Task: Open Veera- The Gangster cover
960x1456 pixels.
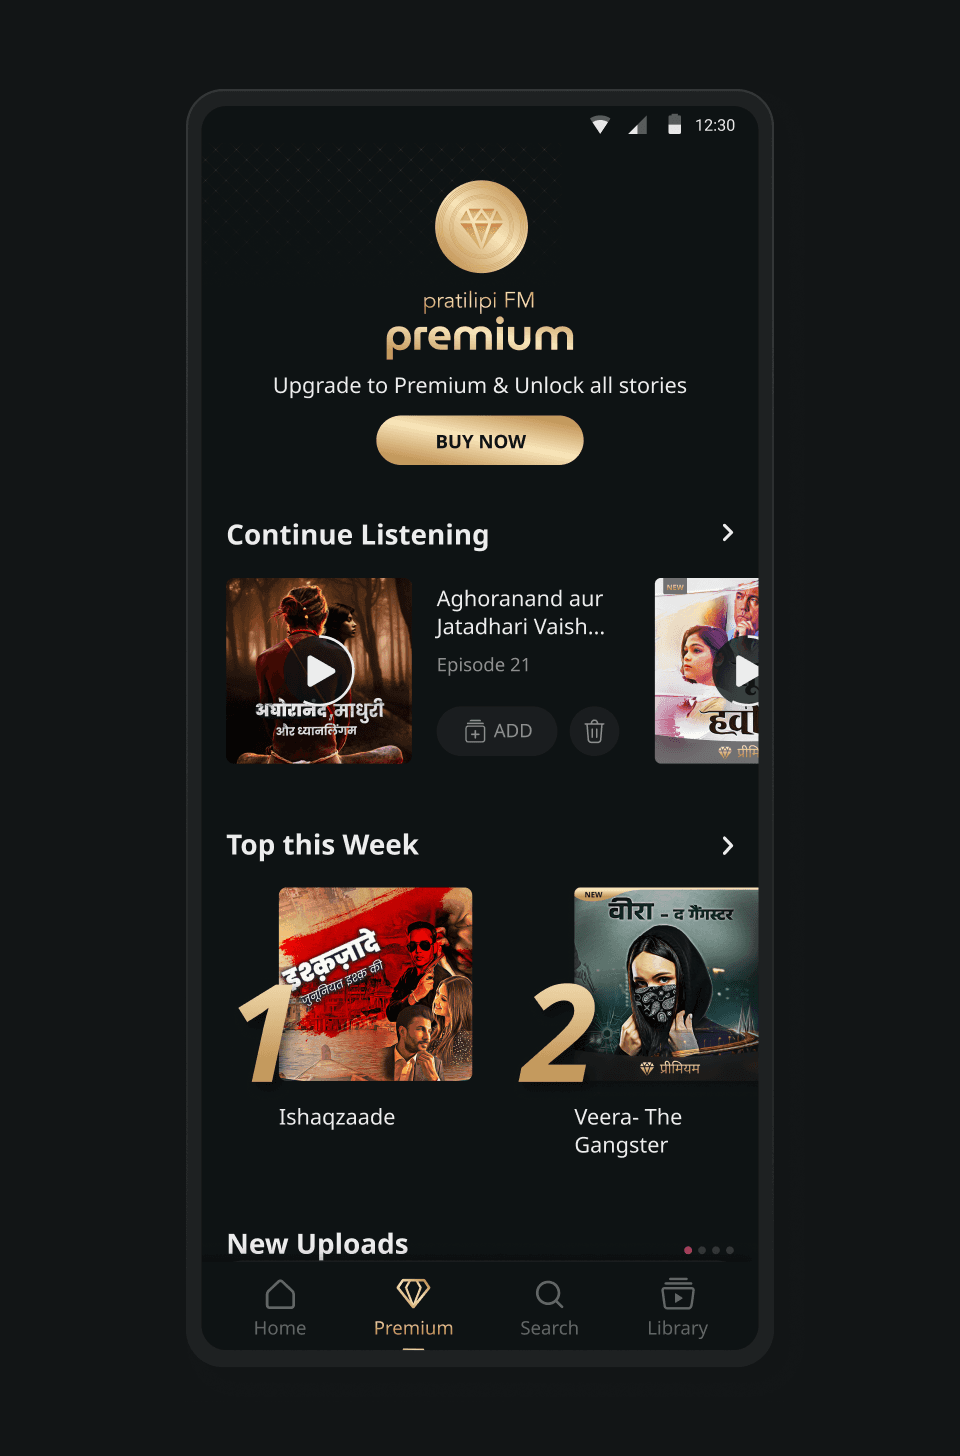Action: point(667,984)
